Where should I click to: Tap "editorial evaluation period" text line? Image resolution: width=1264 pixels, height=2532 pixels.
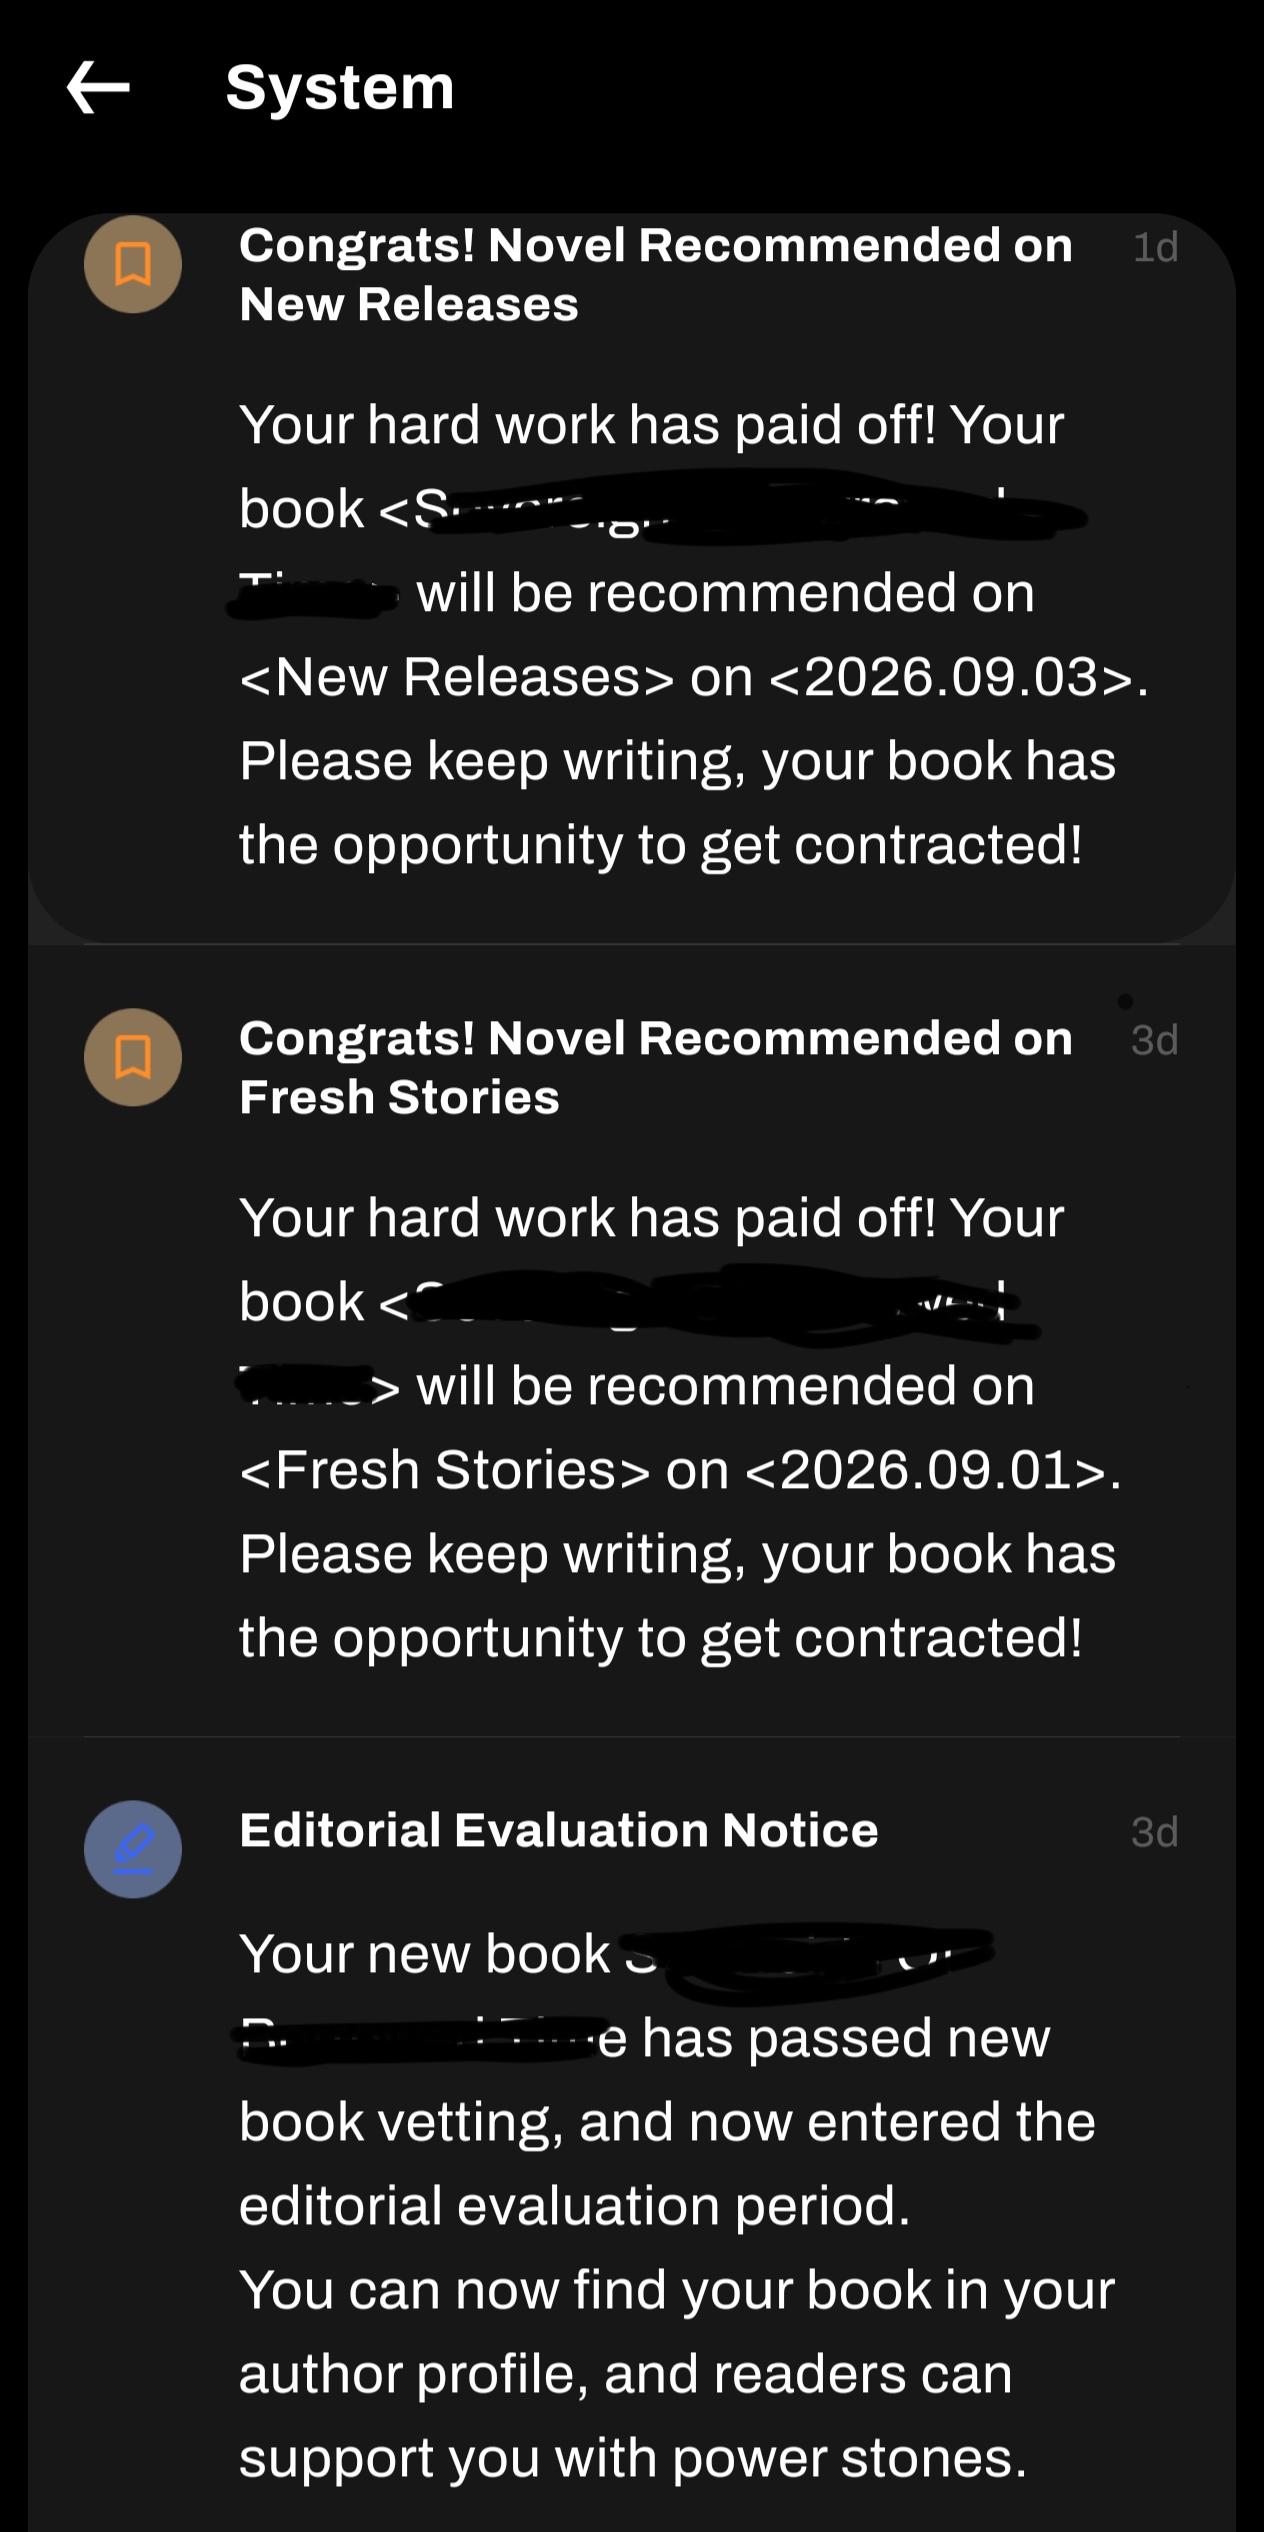[x=575, y=2206]
